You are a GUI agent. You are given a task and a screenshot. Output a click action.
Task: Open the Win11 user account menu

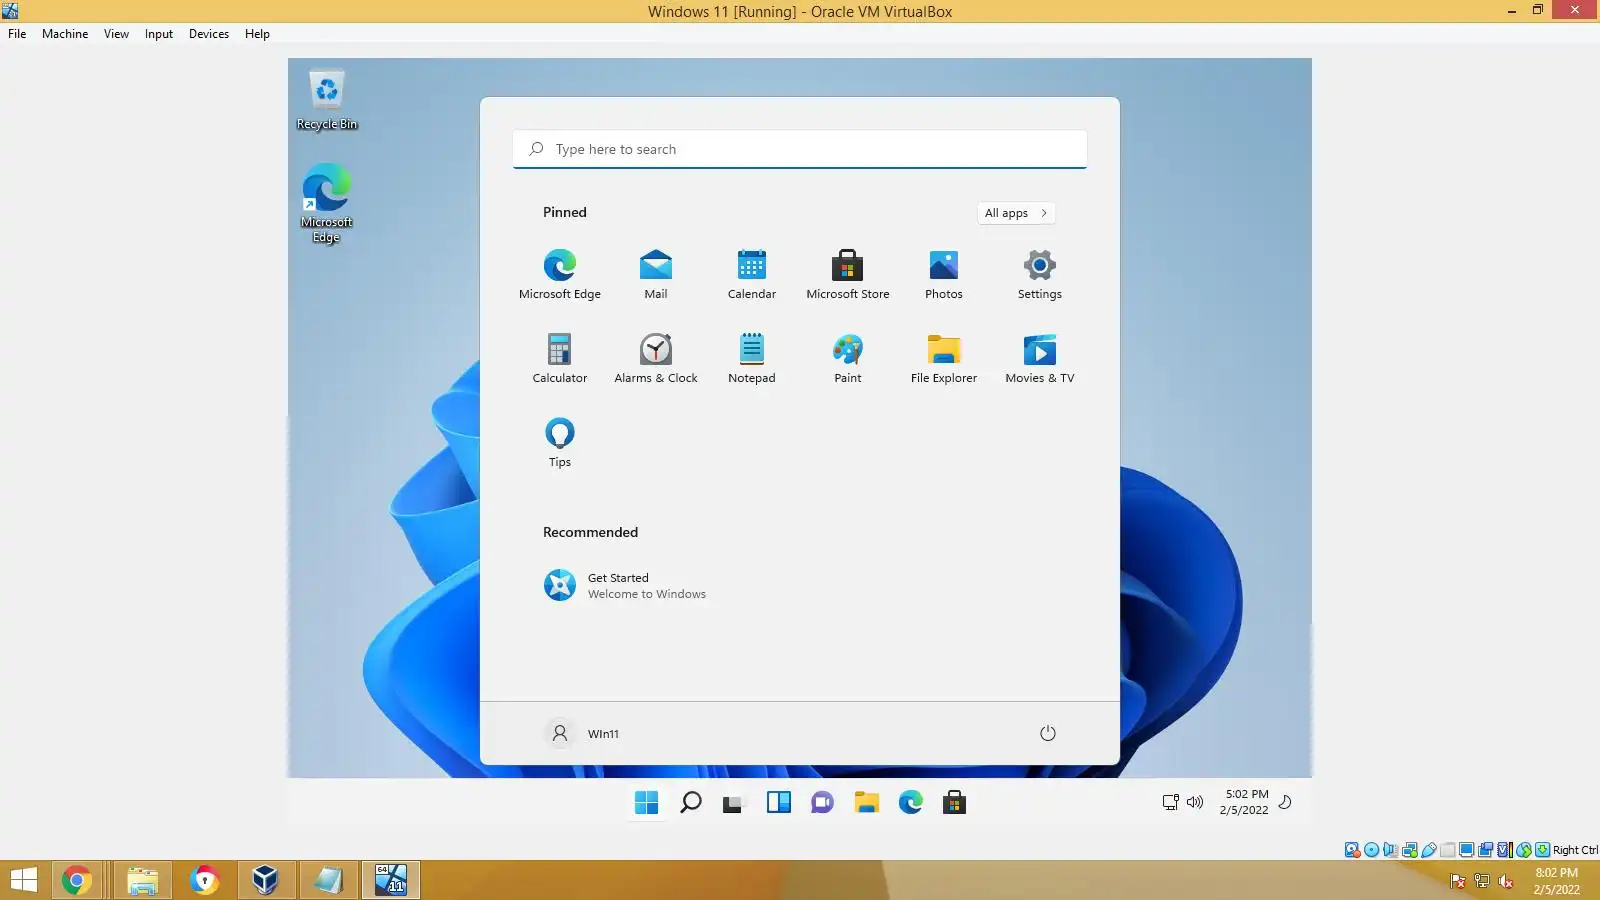click(582, 733)
